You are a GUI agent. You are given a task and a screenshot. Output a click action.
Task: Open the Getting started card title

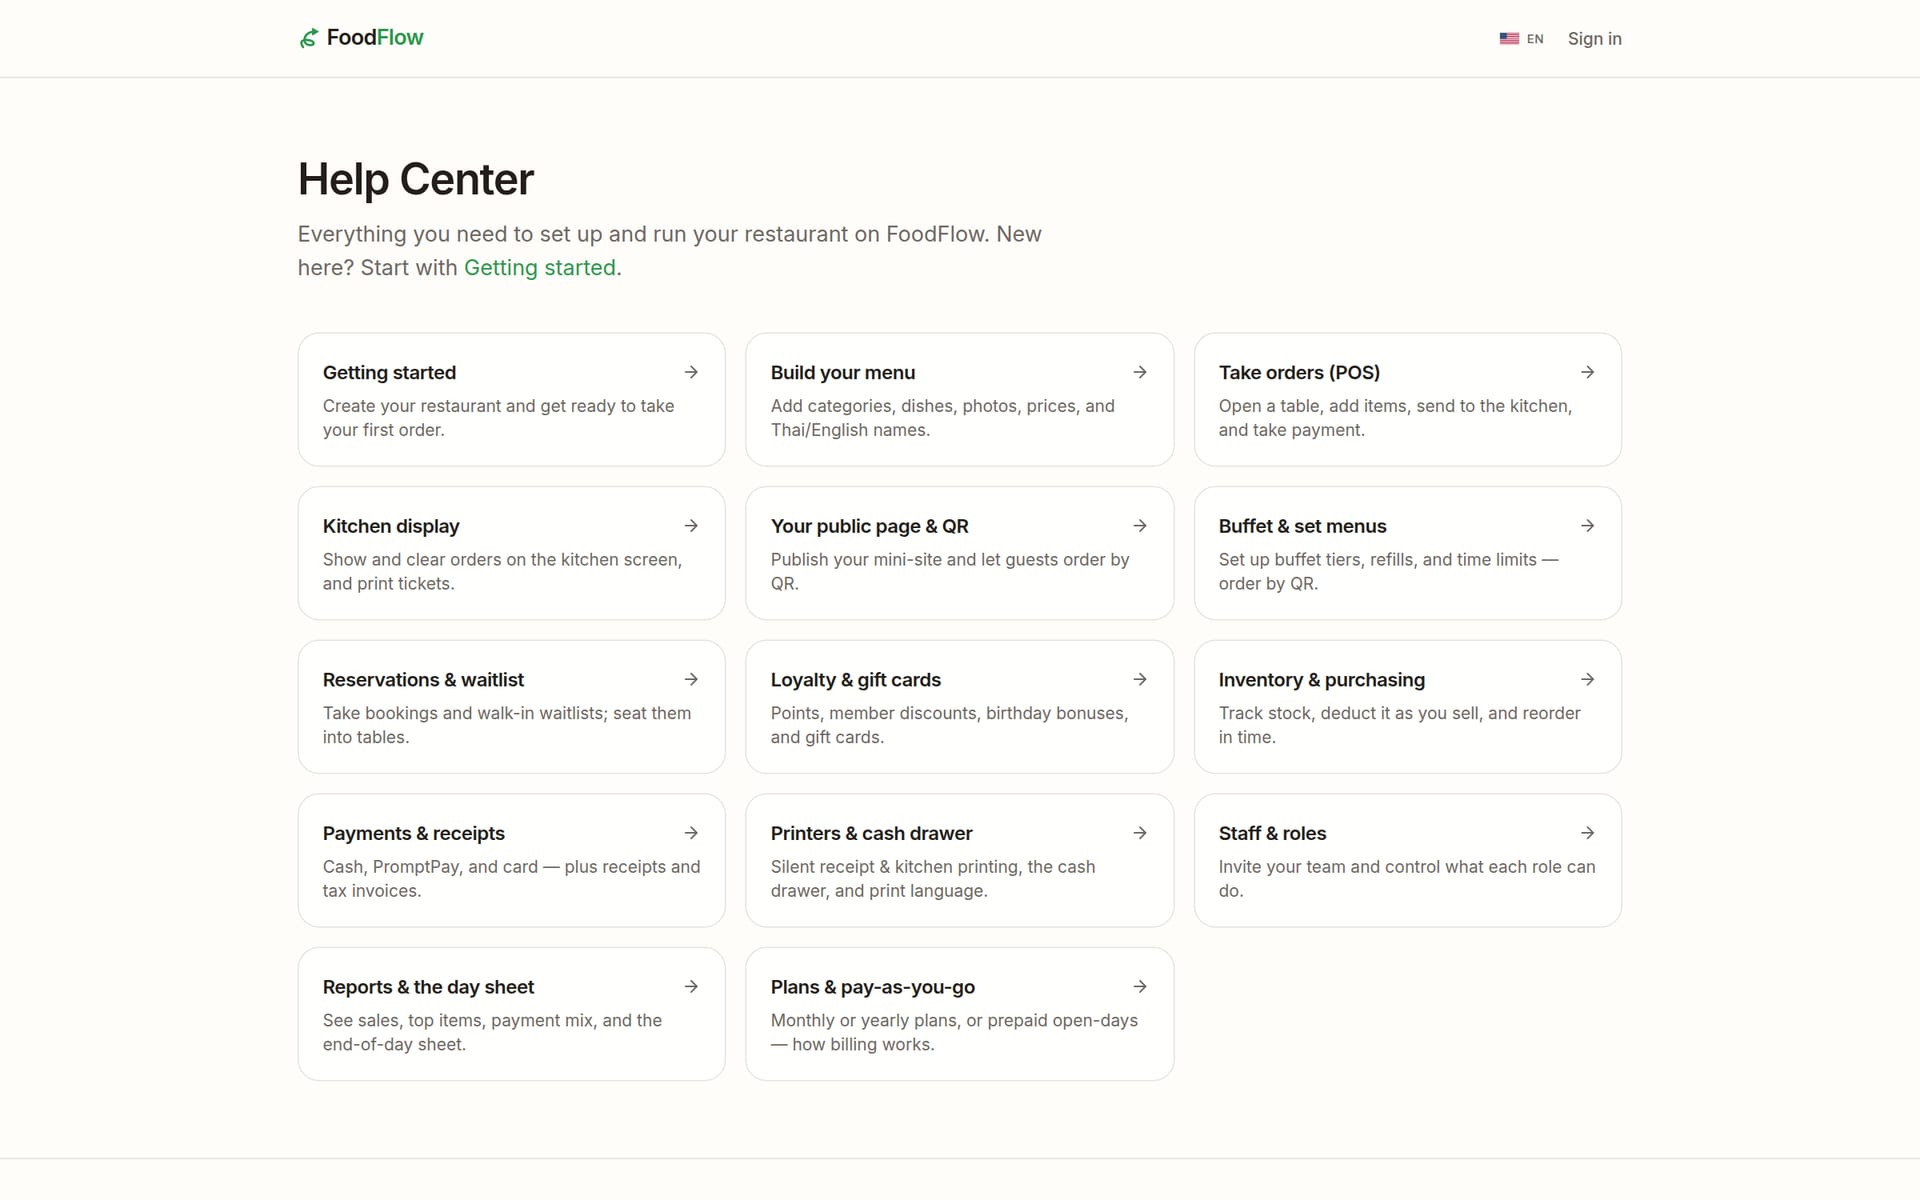coord(389,373)
